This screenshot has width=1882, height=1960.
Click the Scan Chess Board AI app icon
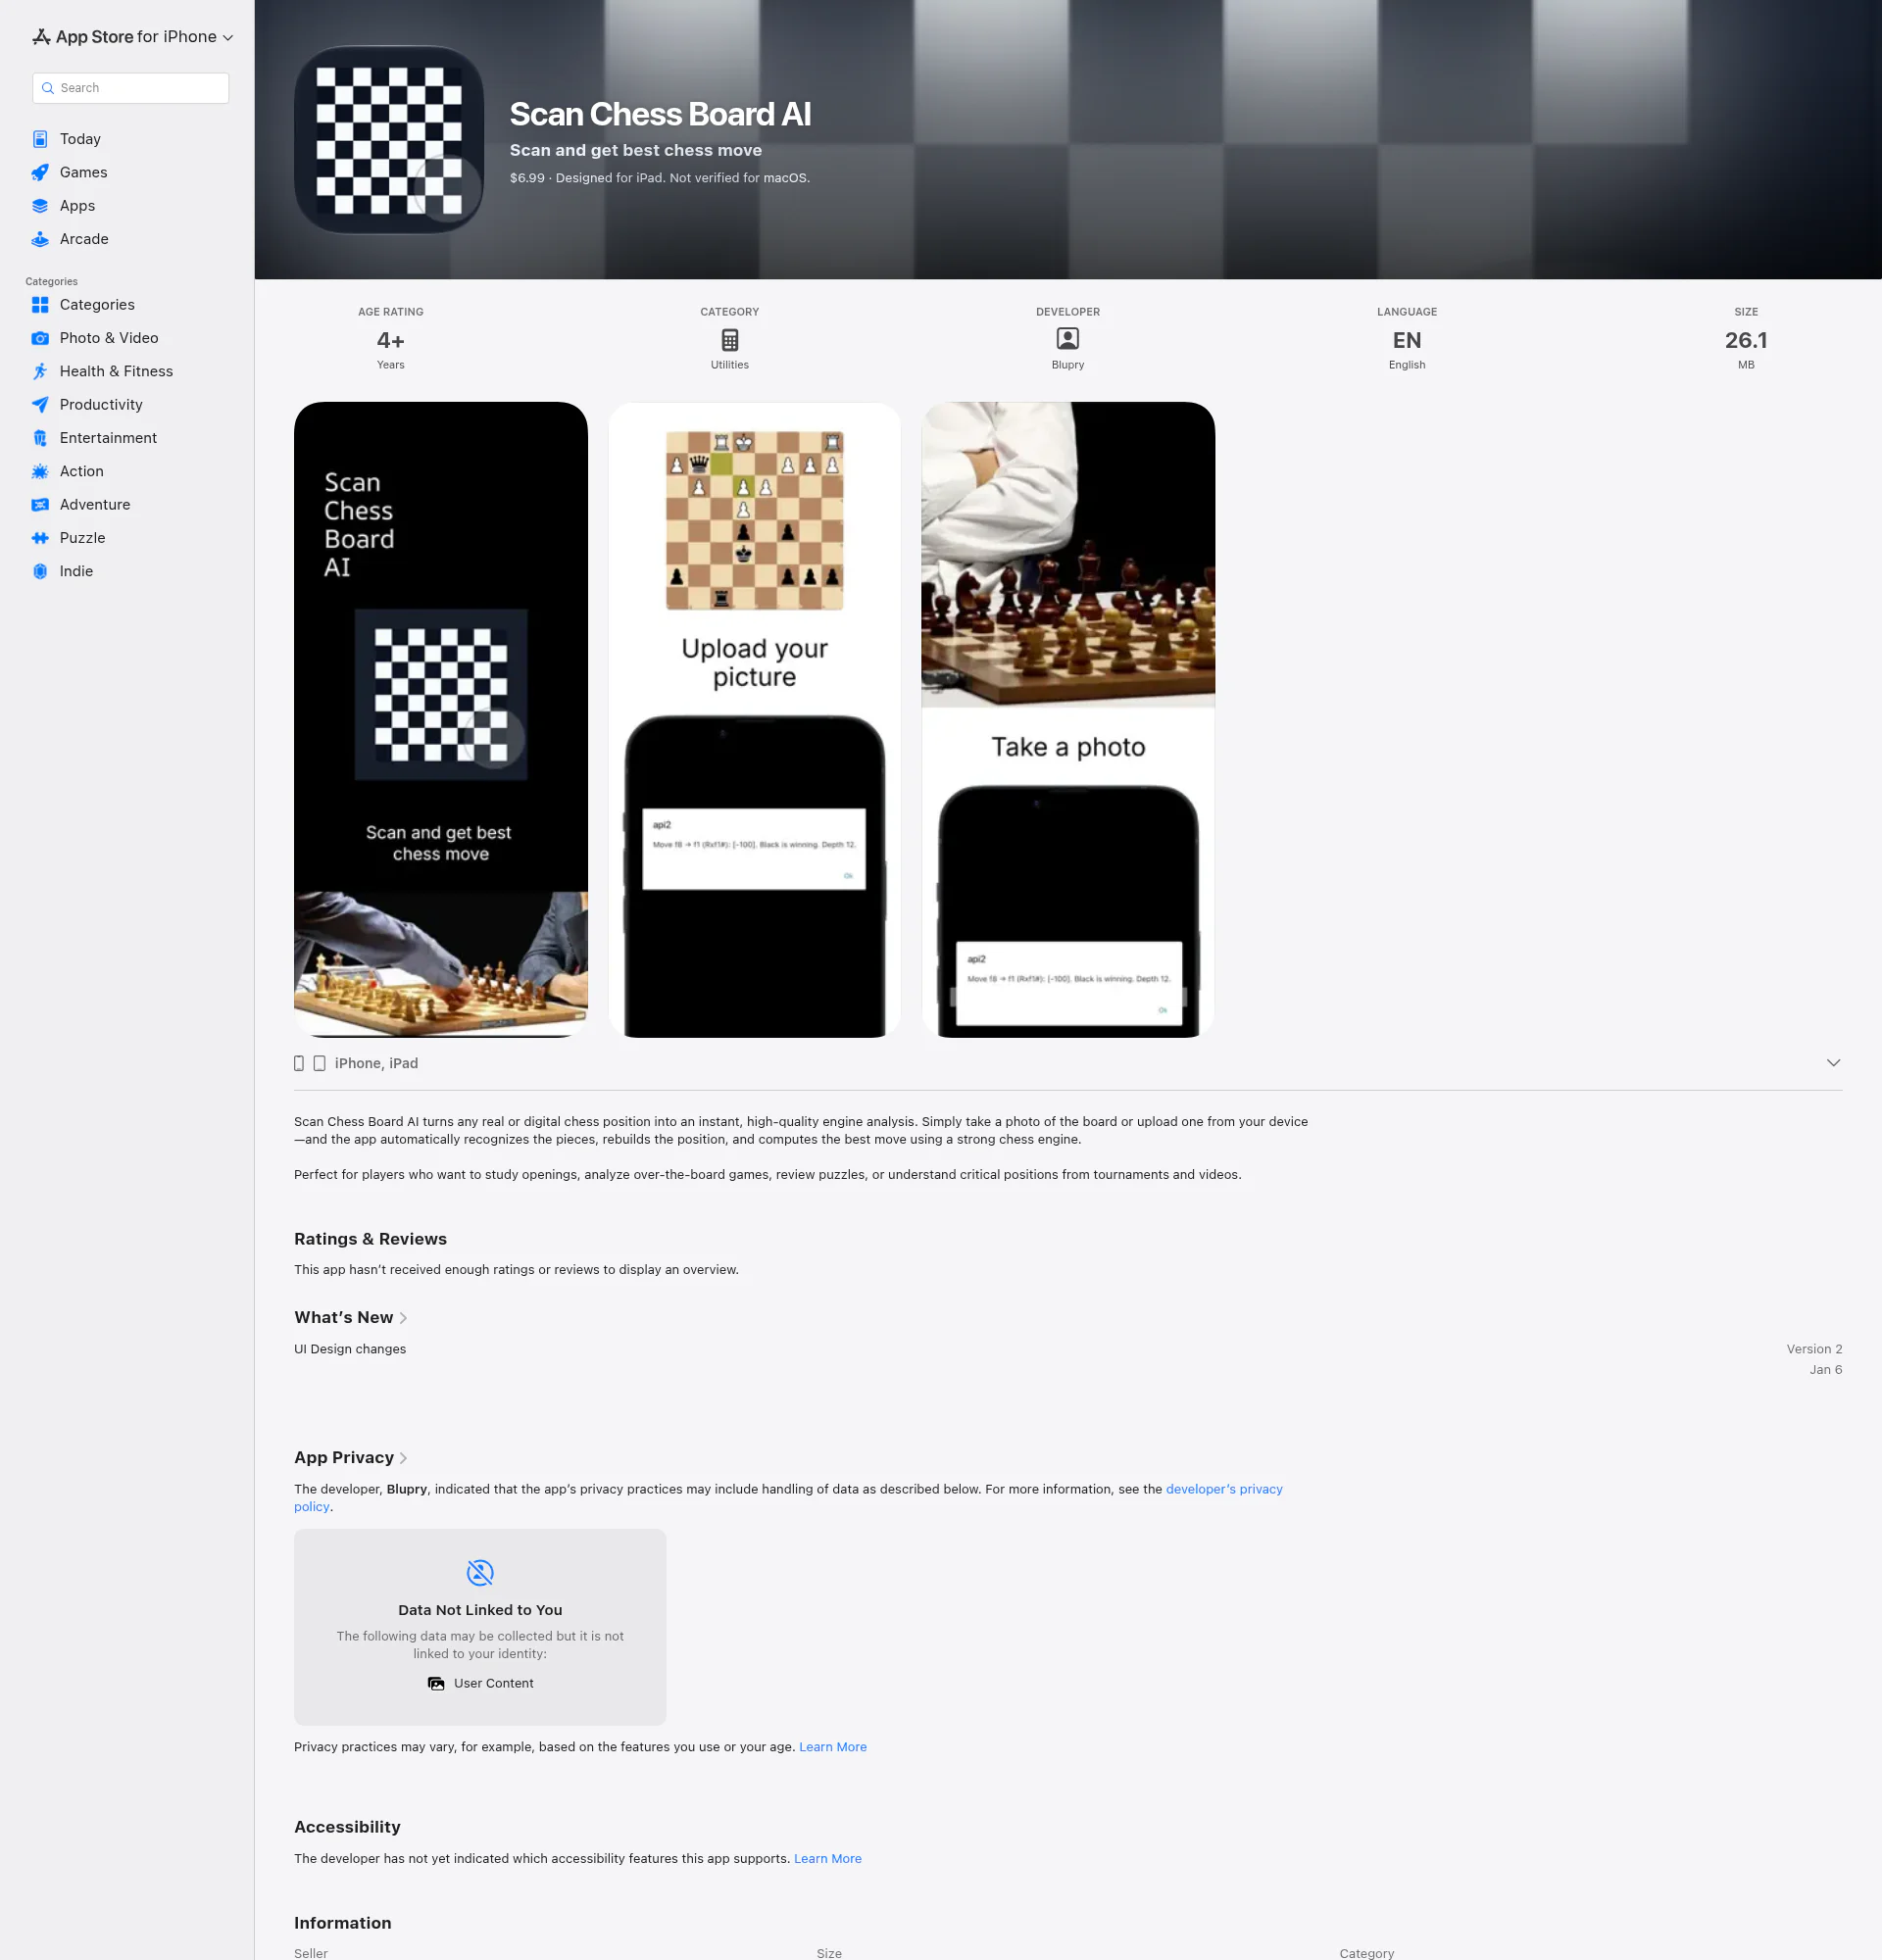pyautogui.click(x=389, y=139)
